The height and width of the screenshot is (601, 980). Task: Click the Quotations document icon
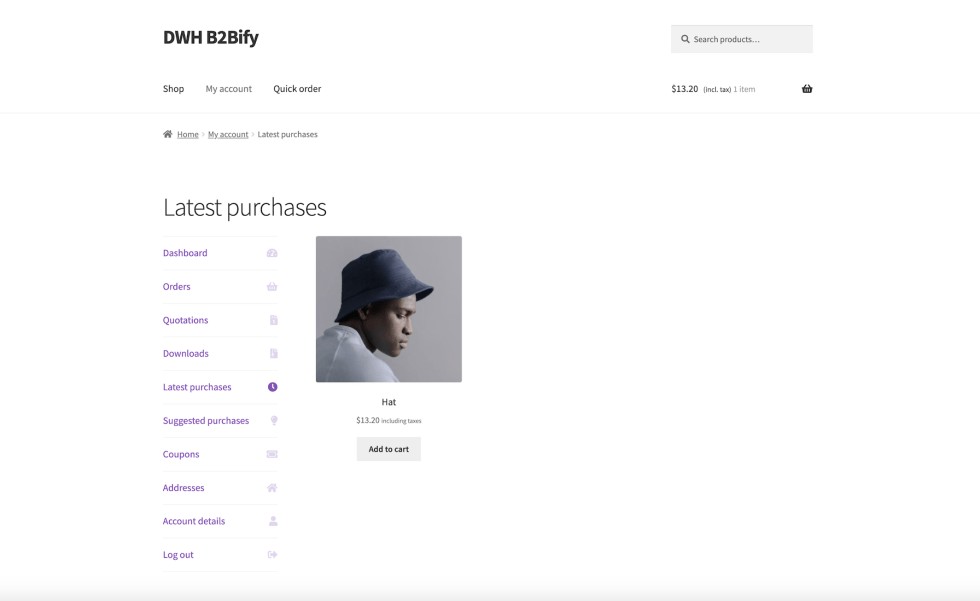click(x=273, y=320)
